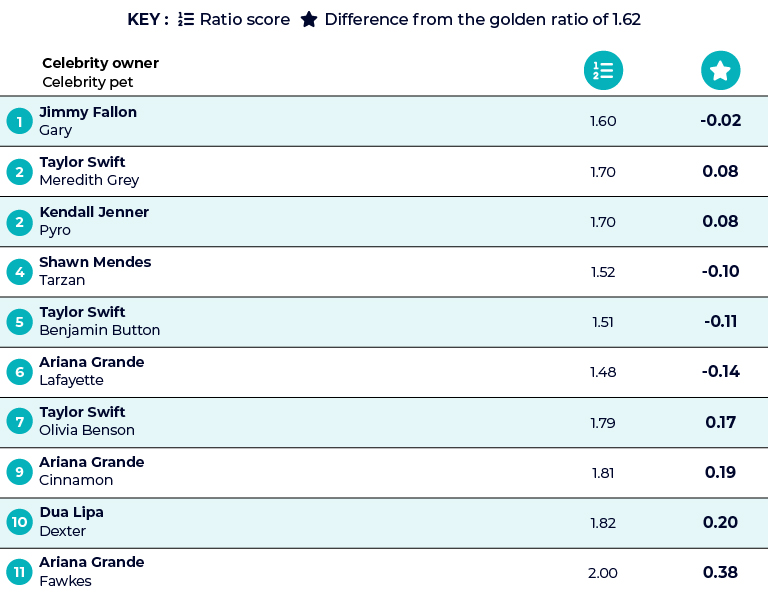This screenshot has height=614, width=768.
Task: Click the numbered list icon in the key
Action: click(186, 19)
